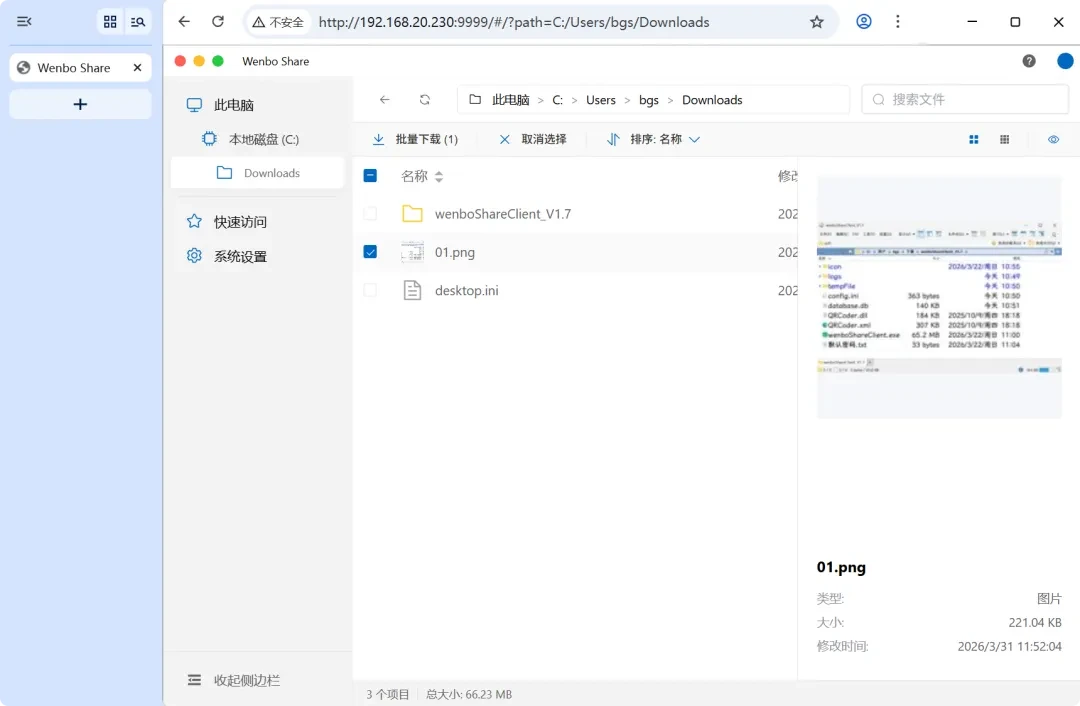Close the Wenbo Share browser tab

[x=137, y=68]
